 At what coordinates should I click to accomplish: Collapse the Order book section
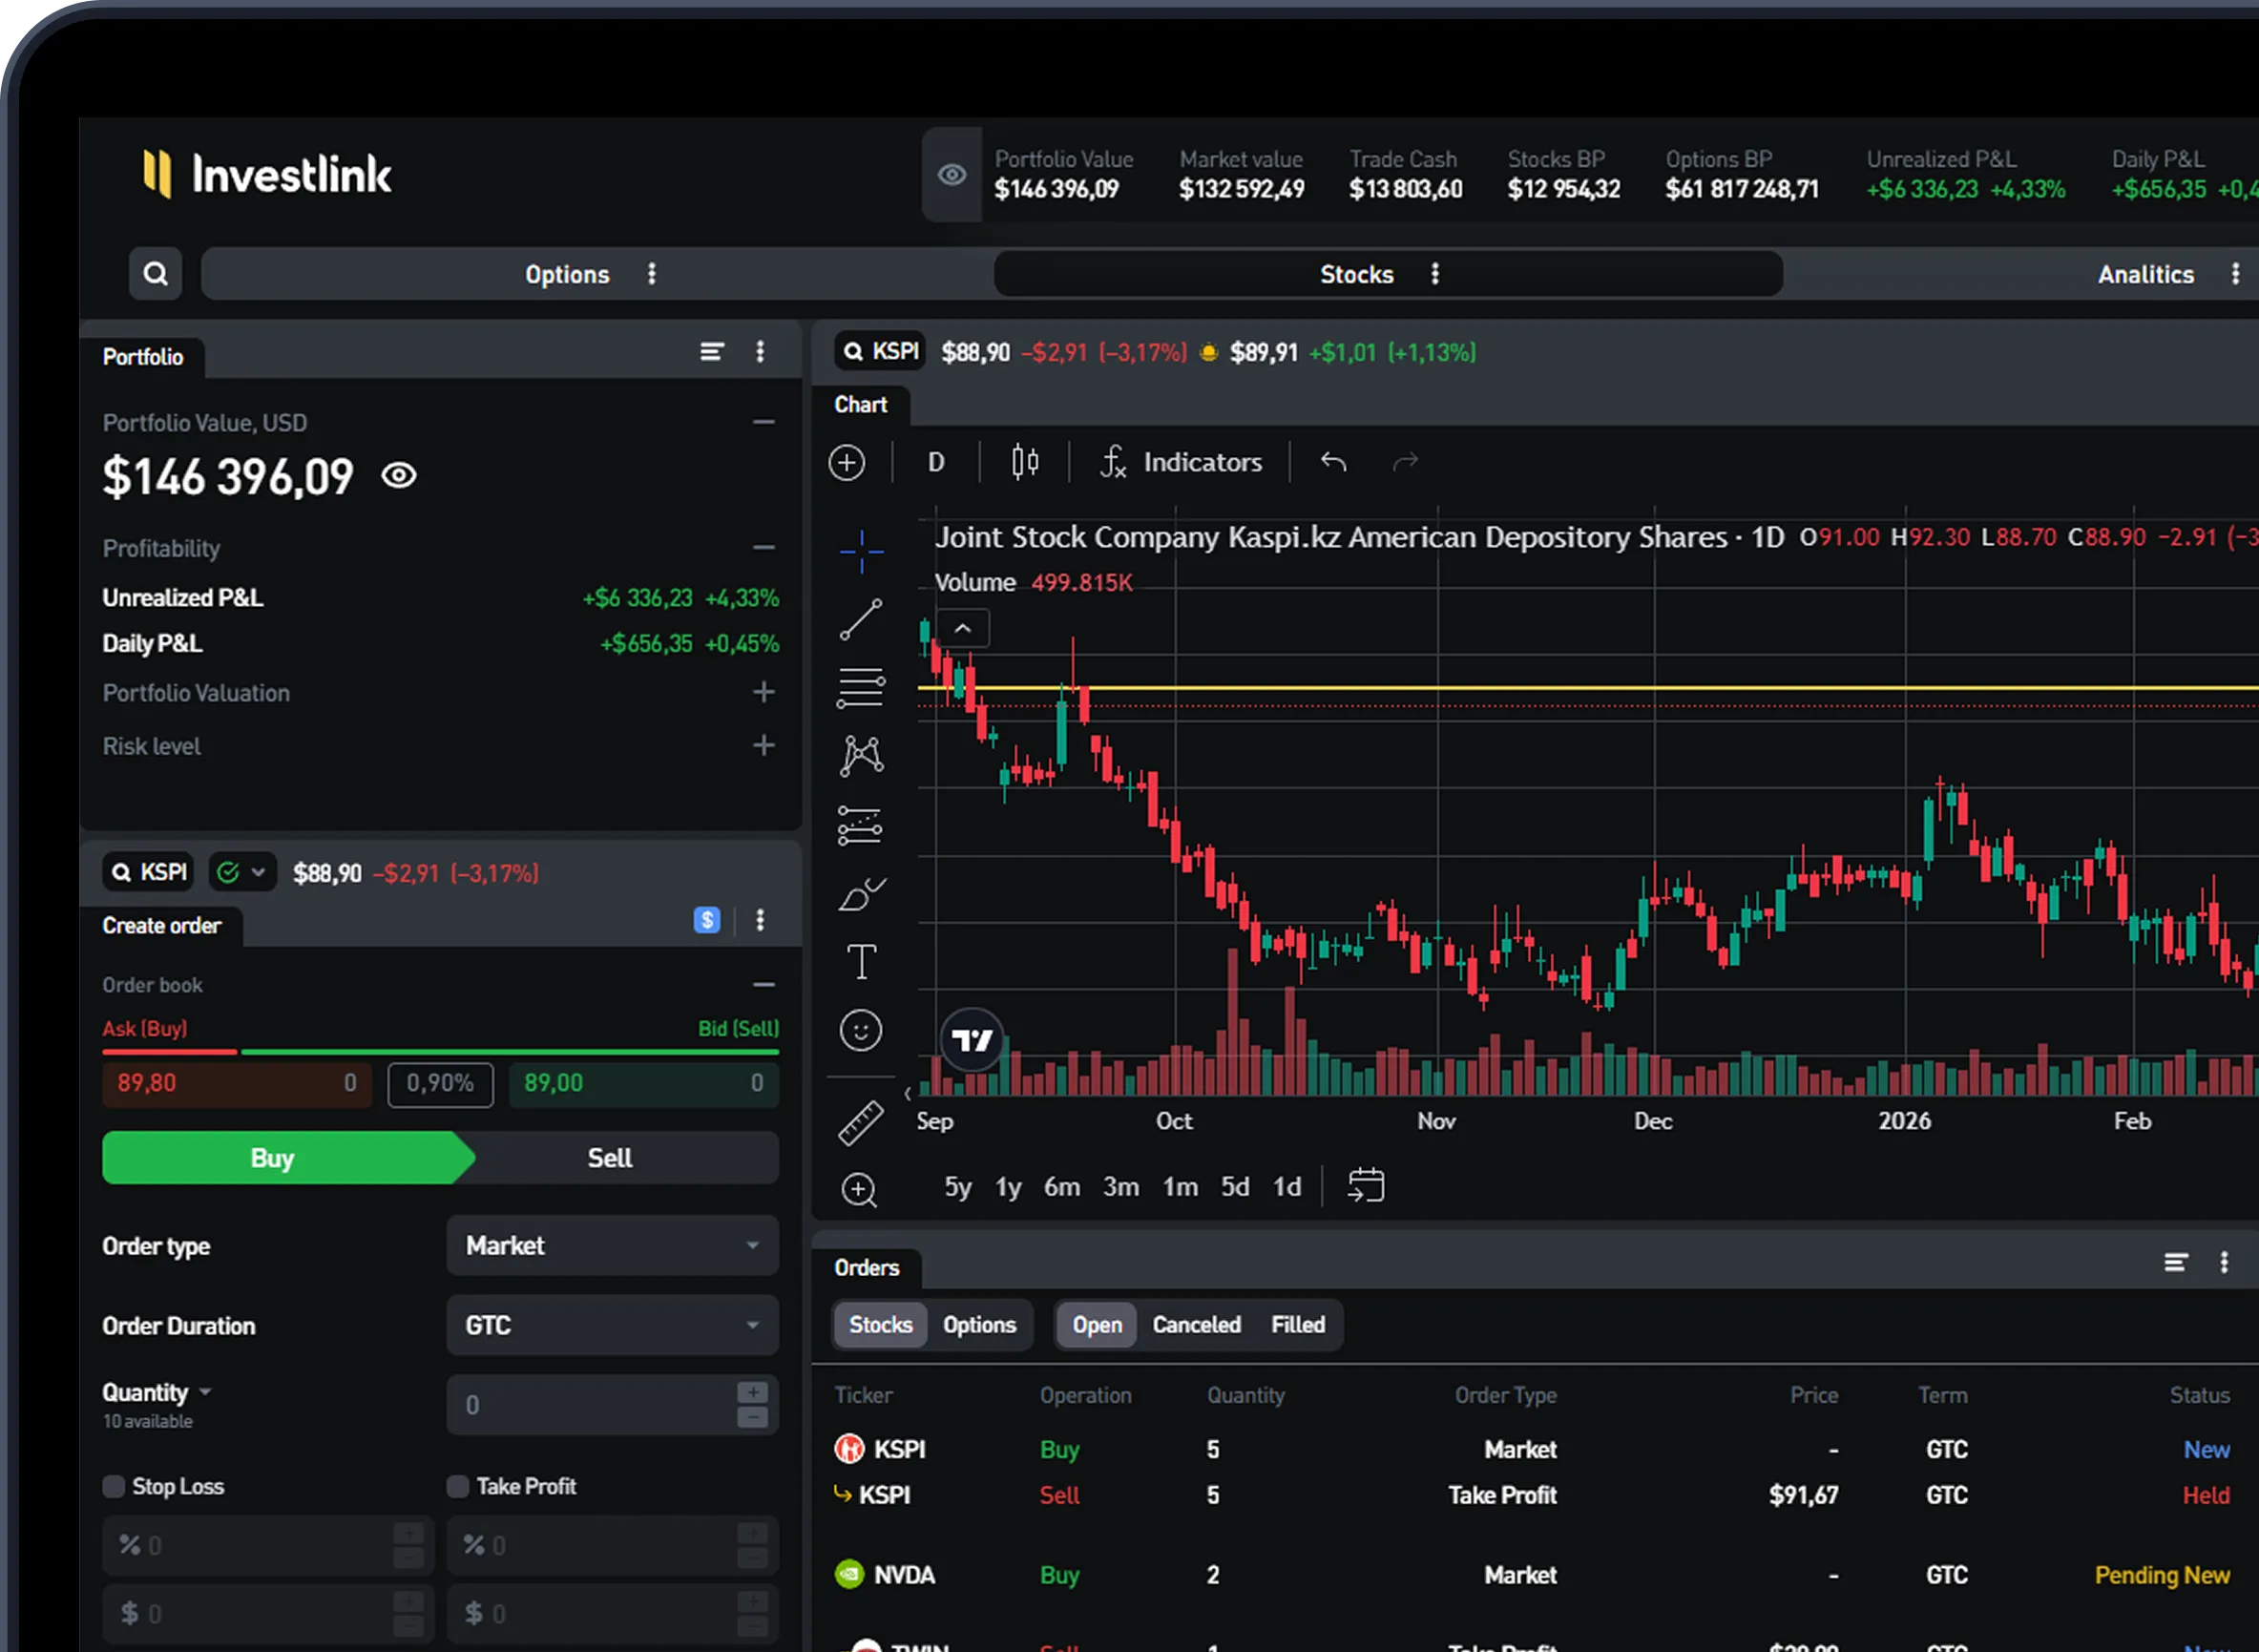pos(764,985)
